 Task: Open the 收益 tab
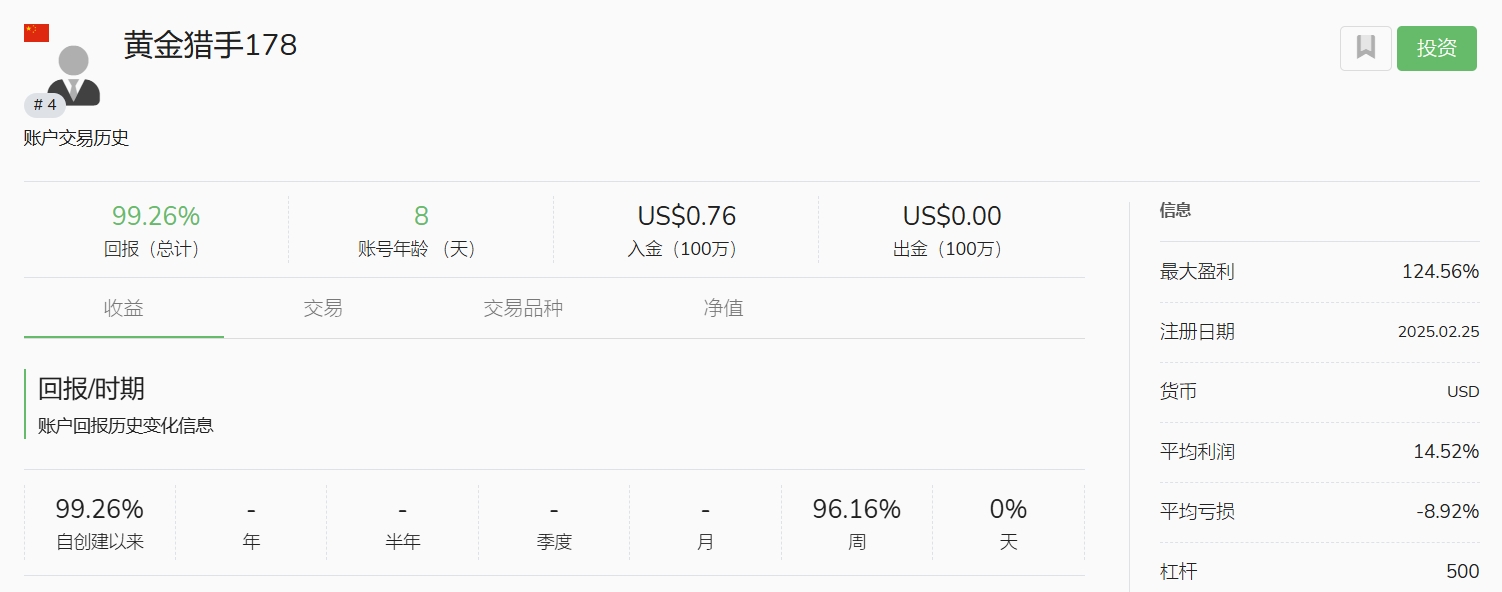click(x=124, y=308)
